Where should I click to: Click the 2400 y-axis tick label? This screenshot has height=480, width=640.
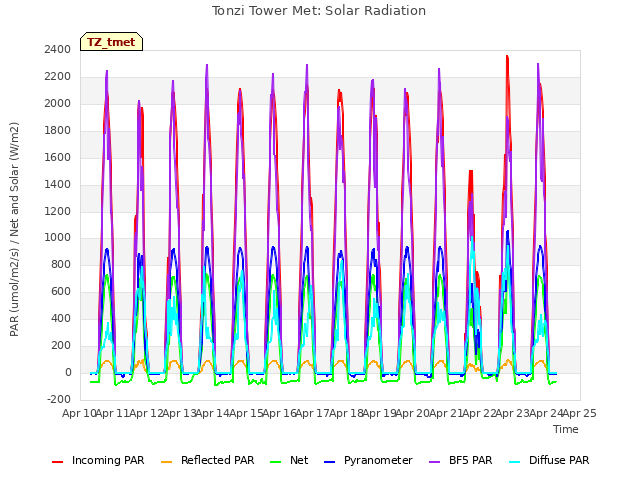pos(58,49)
